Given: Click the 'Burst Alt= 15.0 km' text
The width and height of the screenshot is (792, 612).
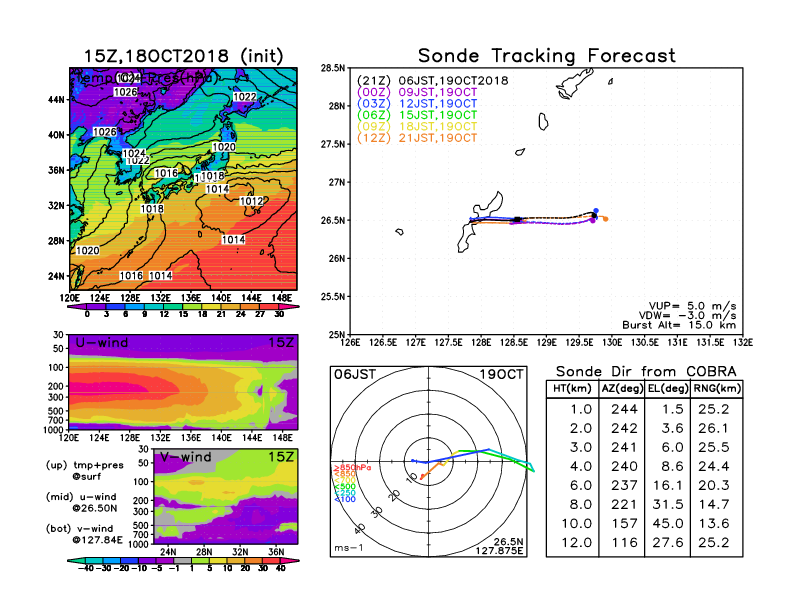Looking at the screenshot, I should point(679,325).
